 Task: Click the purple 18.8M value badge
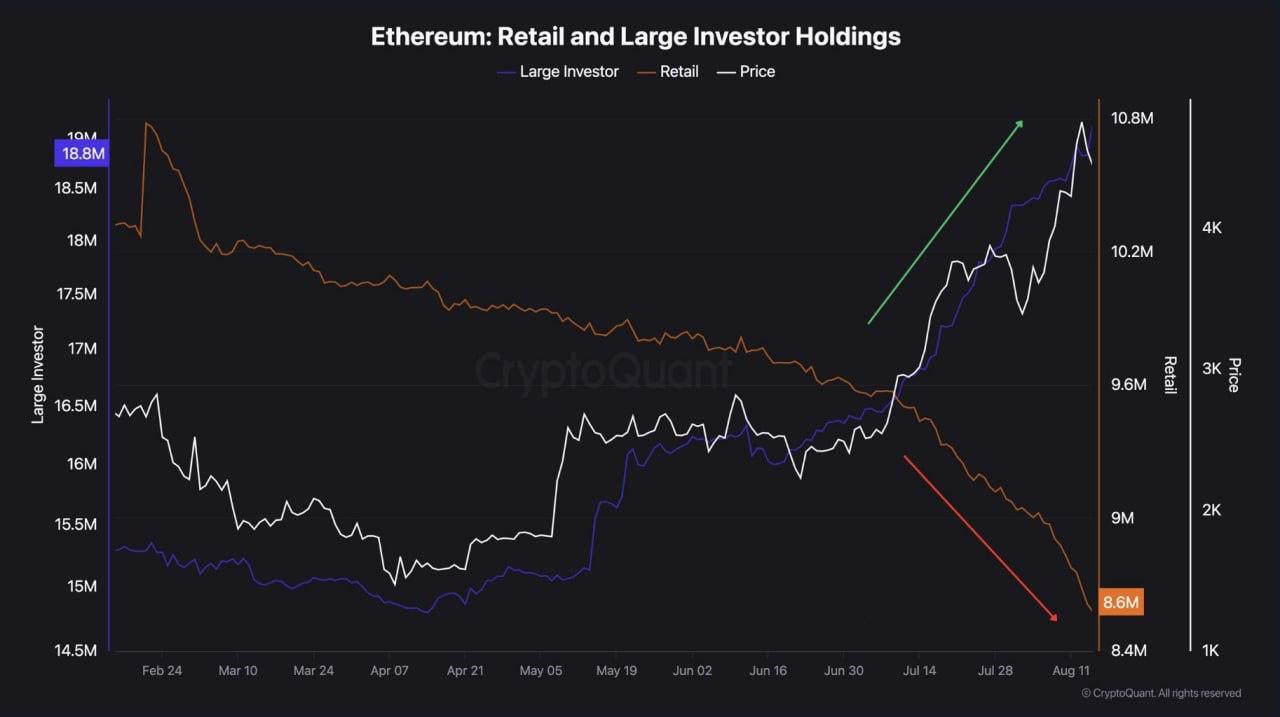pyautogui.click(x=81, y=154)
